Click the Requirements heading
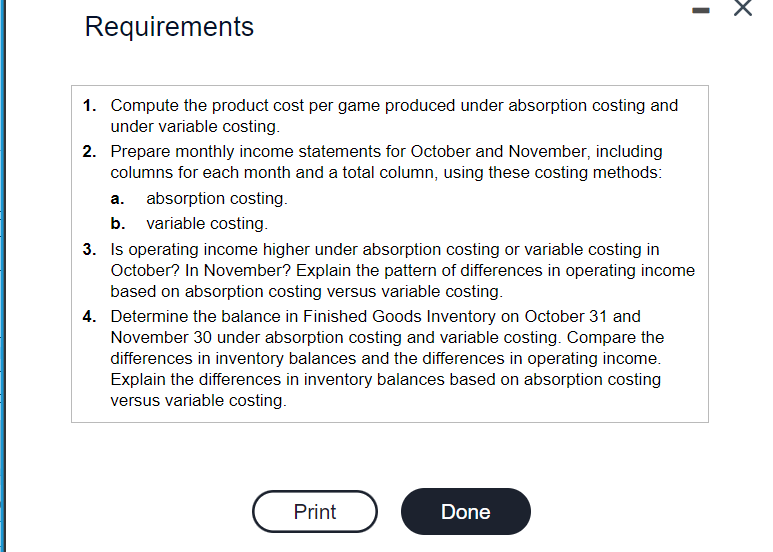This screenshot has width=773, height=552. [169, 27]
